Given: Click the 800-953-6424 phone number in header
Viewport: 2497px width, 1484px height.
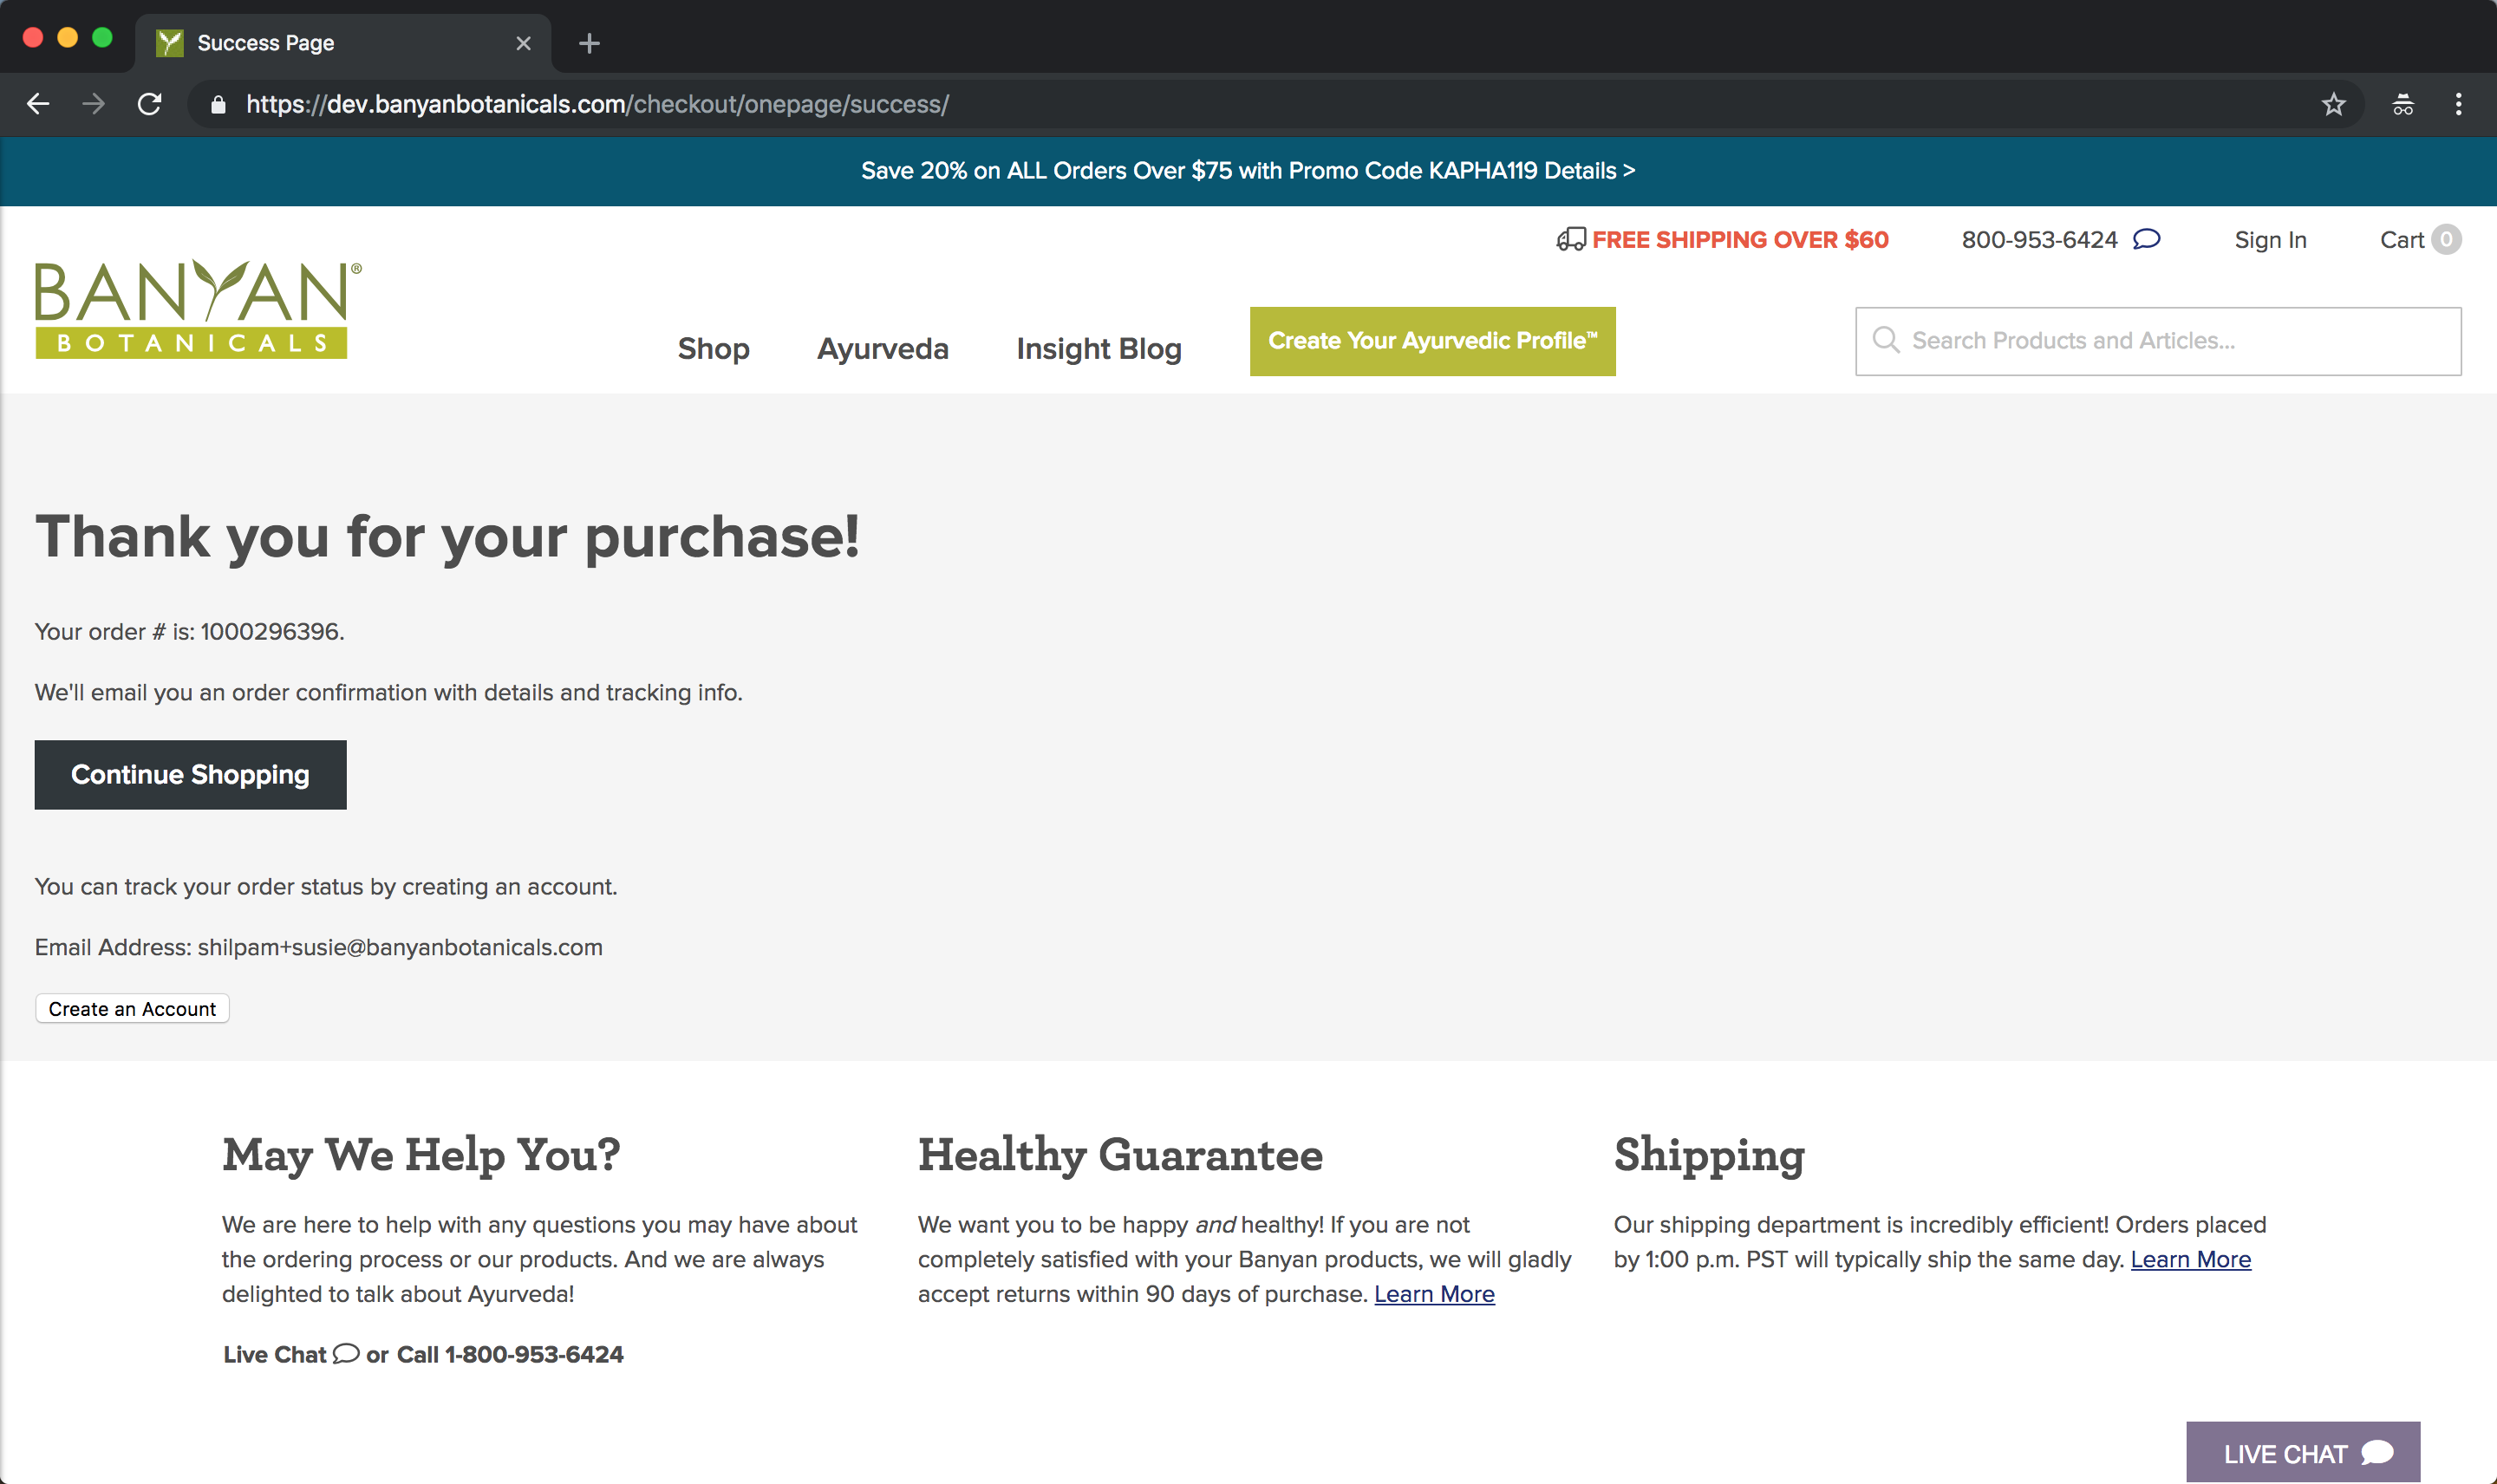Looking at the screenshot, I should click(2039, 240).
